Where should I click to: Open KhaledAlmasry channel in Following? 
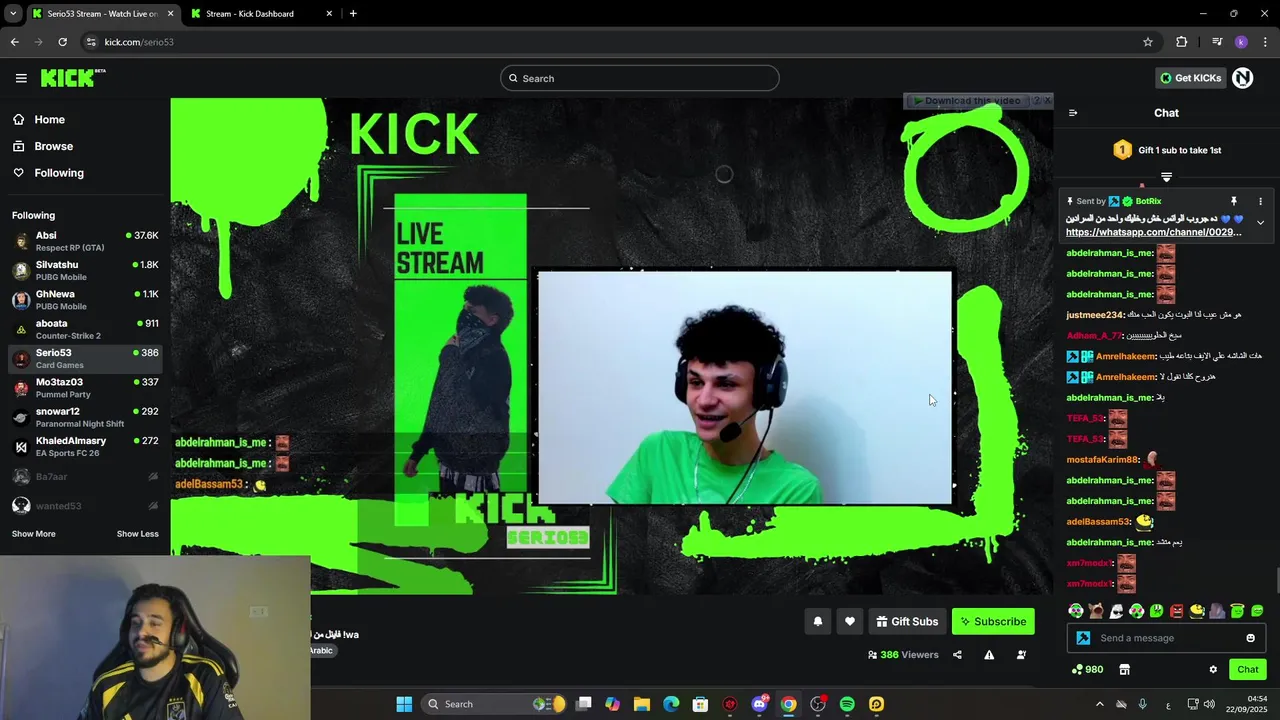pyautogui.click(x=84, y=446)
